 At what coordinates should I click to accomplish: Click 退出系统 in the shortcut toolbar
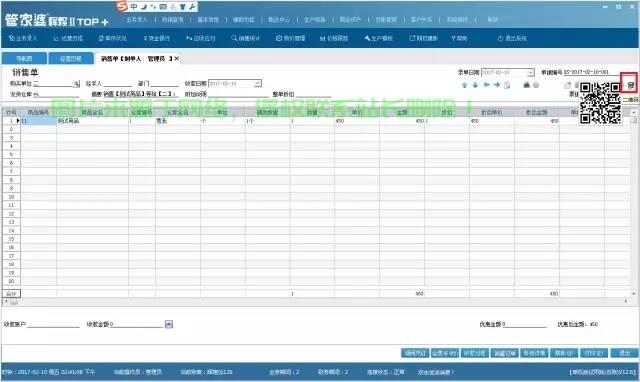[512, 38]
